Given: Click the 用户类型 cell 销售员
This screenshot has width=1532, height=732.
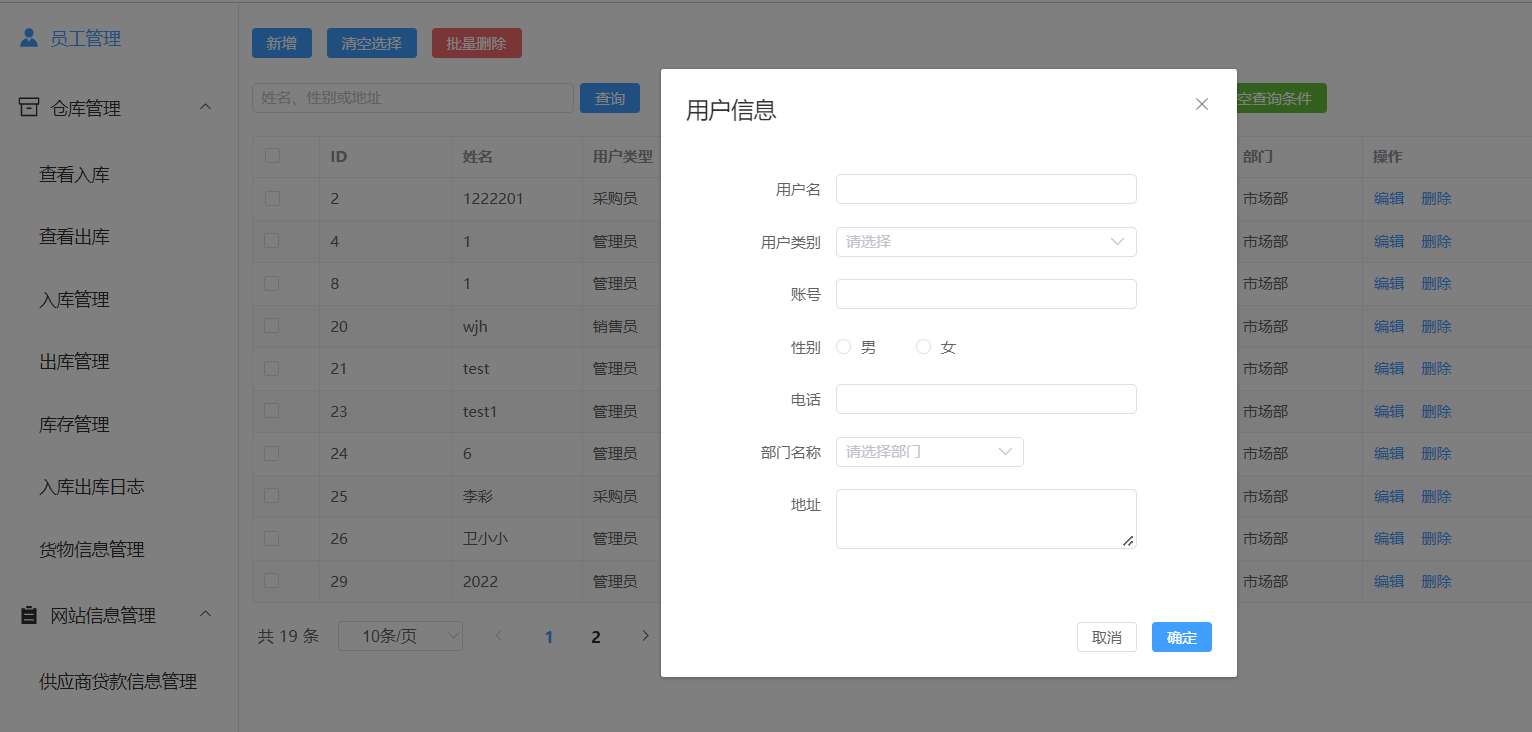Looking at the screenshot, I should point(615,326).
